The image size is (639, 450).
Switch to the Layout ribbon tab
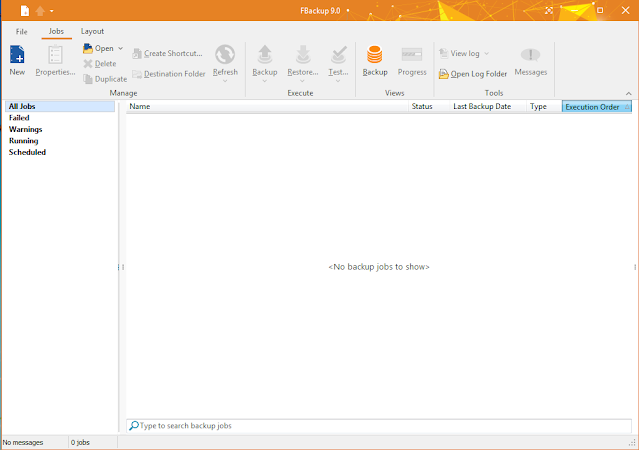(x=92, y=31)
